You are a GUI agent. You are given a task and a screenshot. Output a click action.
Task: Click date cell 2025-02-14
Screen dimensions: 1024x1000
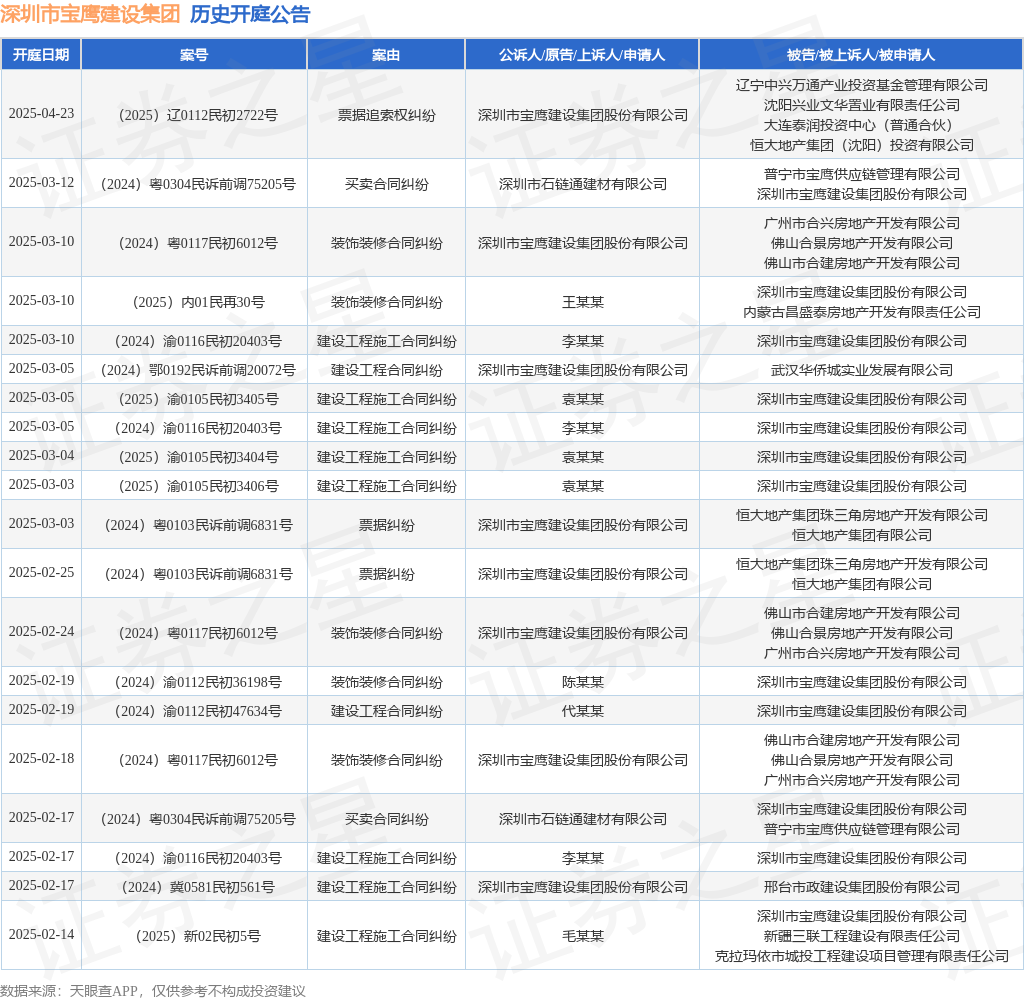pos(41,934)
